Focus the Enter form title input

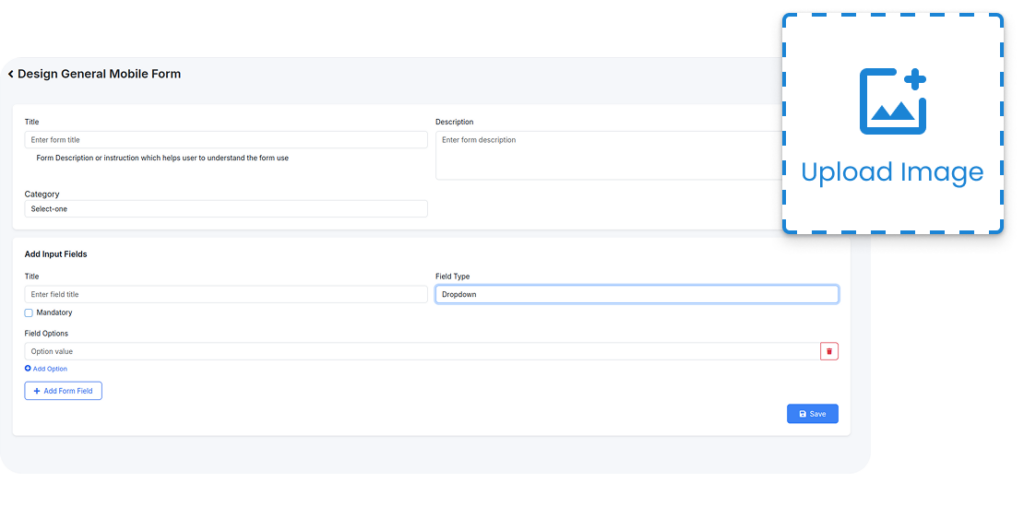(225, 140)
